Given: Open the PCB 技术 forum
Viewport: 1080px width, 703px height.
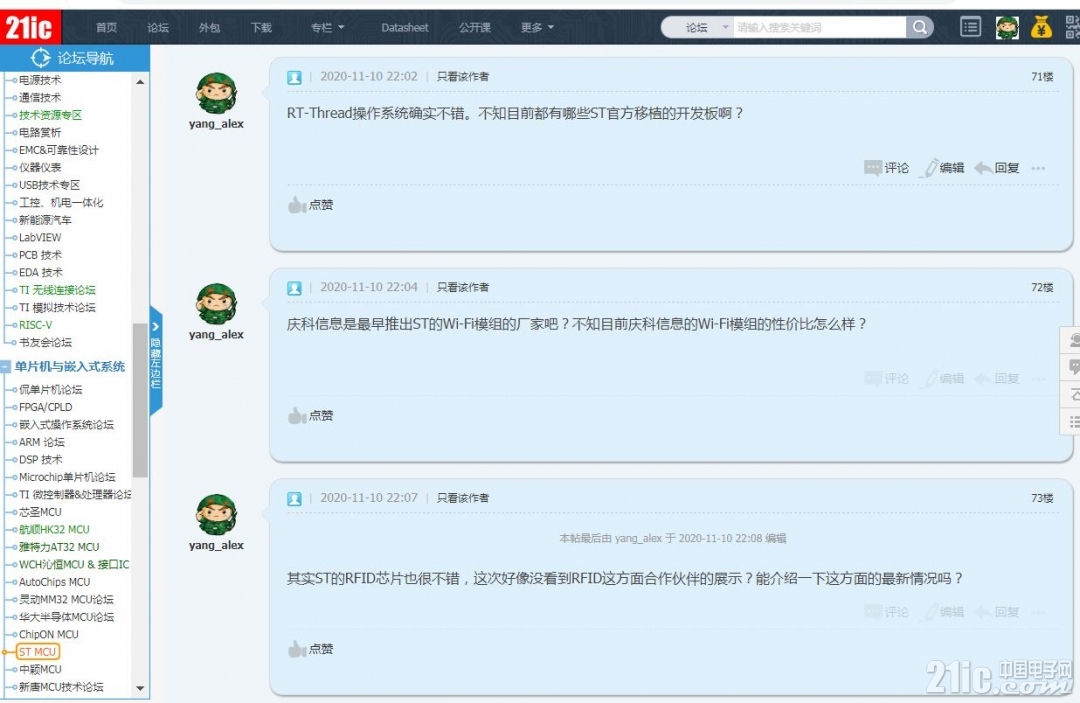Looking at the screenshot, I should click(x=41, y=255).
